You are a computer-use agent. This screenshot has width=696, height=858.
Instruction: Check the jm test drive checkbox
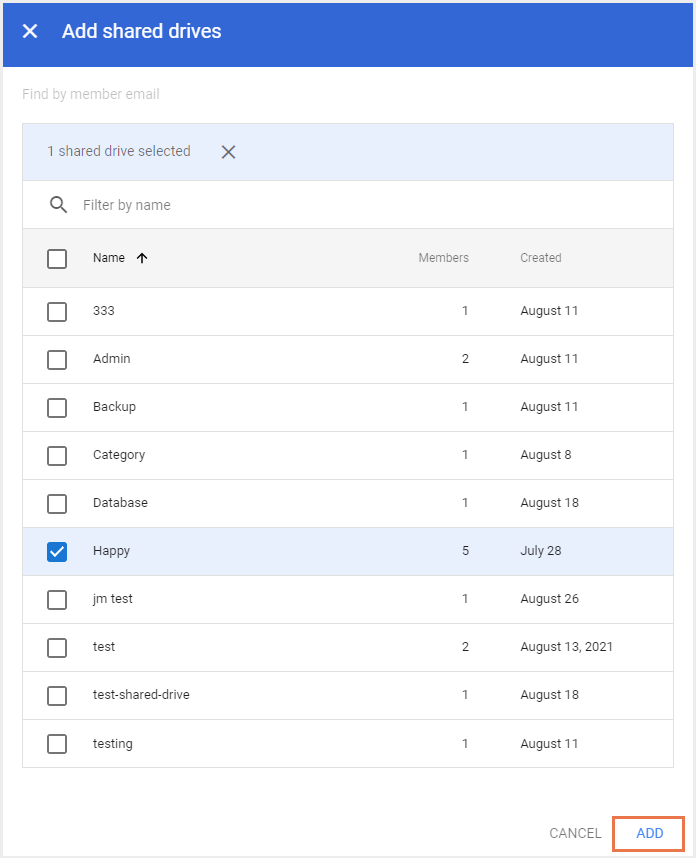[x=57, y=599]
